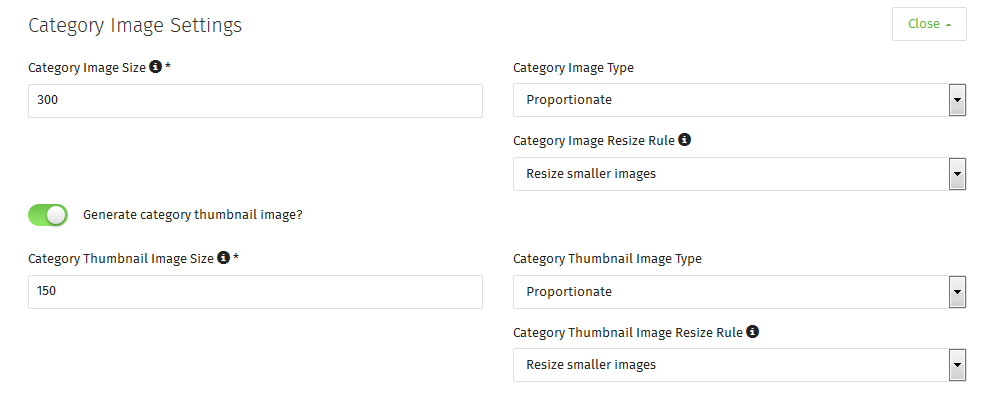Expand the Category Thumbnail Image Resize Rule dropdown
The width and height of the screenshot is (995, 402).
[739, 365]
